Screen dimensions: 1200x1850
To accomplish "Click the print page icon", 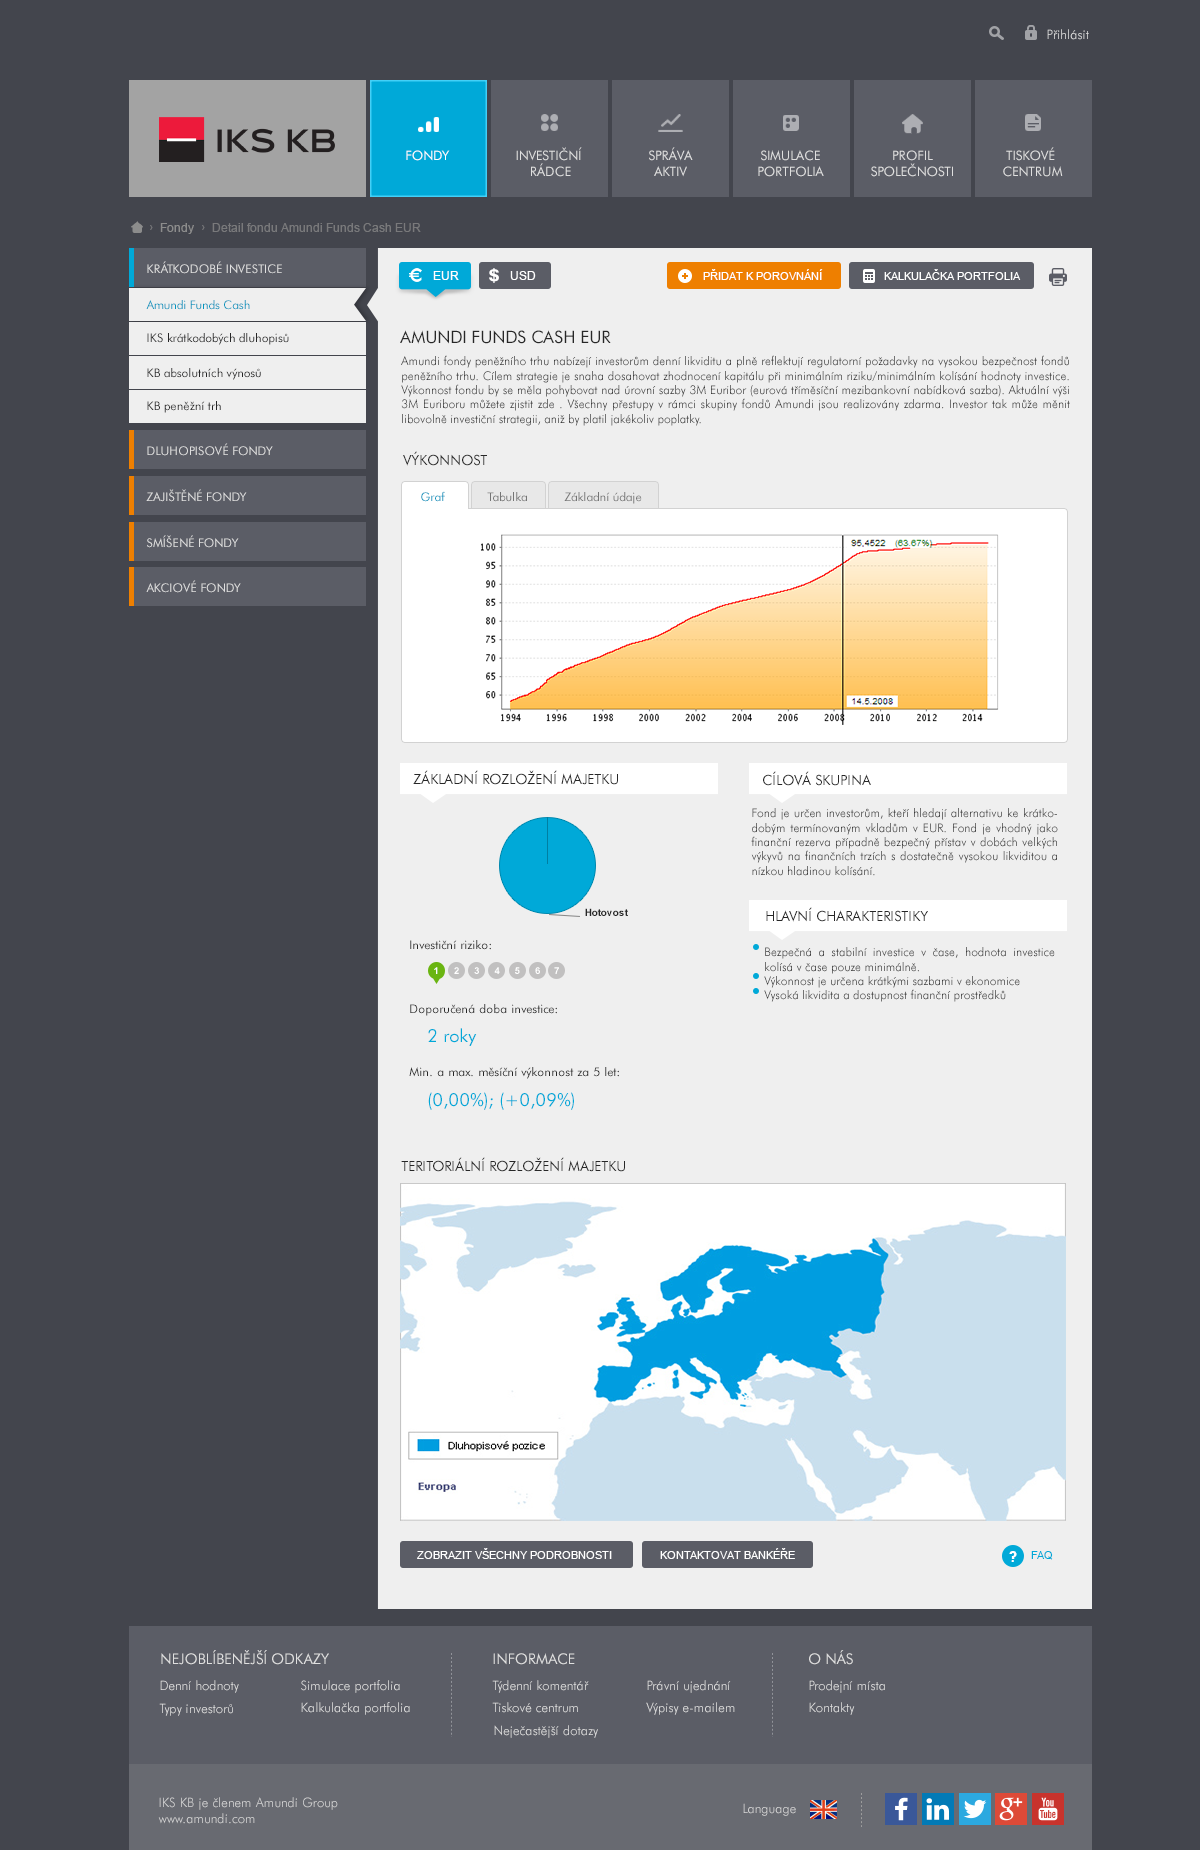I will [1058, 277].
